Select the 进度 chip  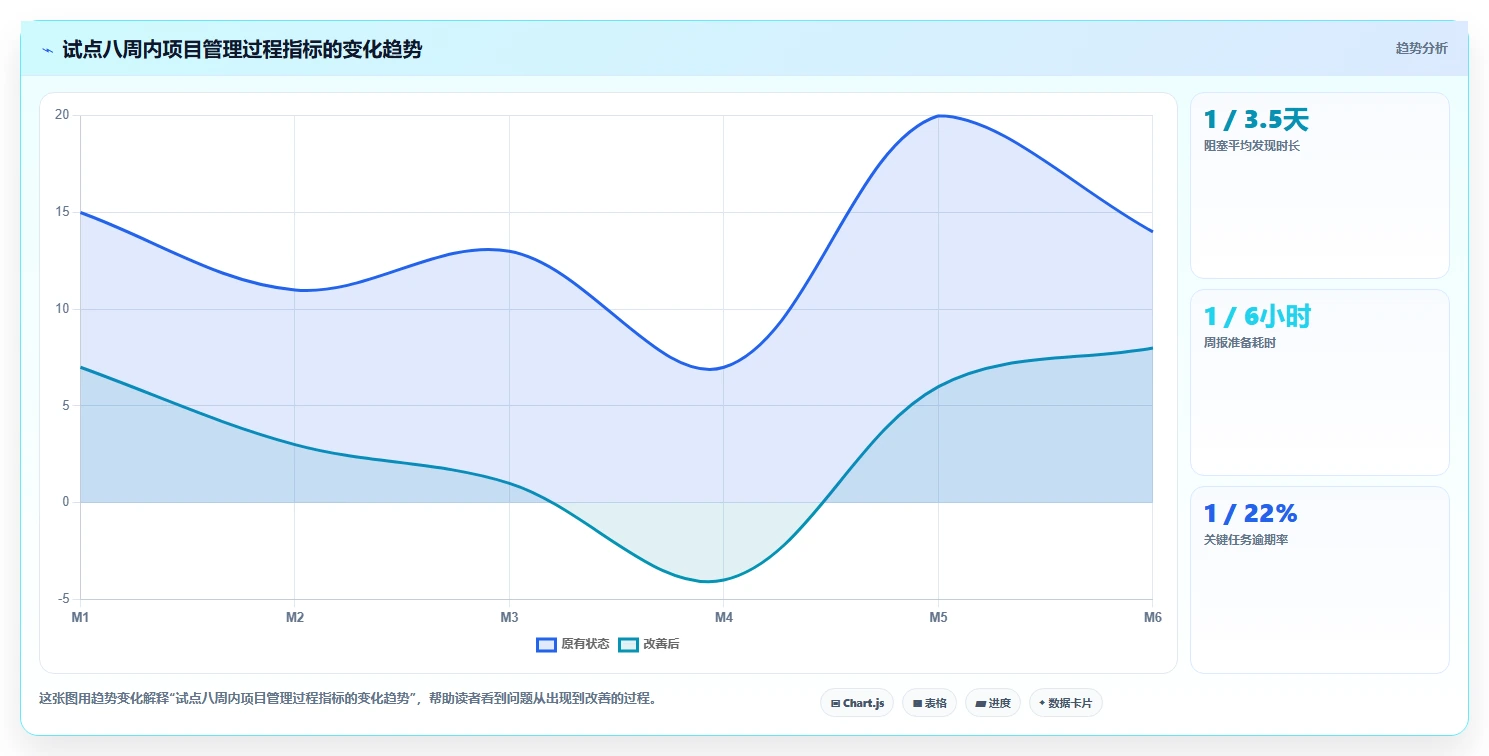pyautogui.click(x=993, y=703)
